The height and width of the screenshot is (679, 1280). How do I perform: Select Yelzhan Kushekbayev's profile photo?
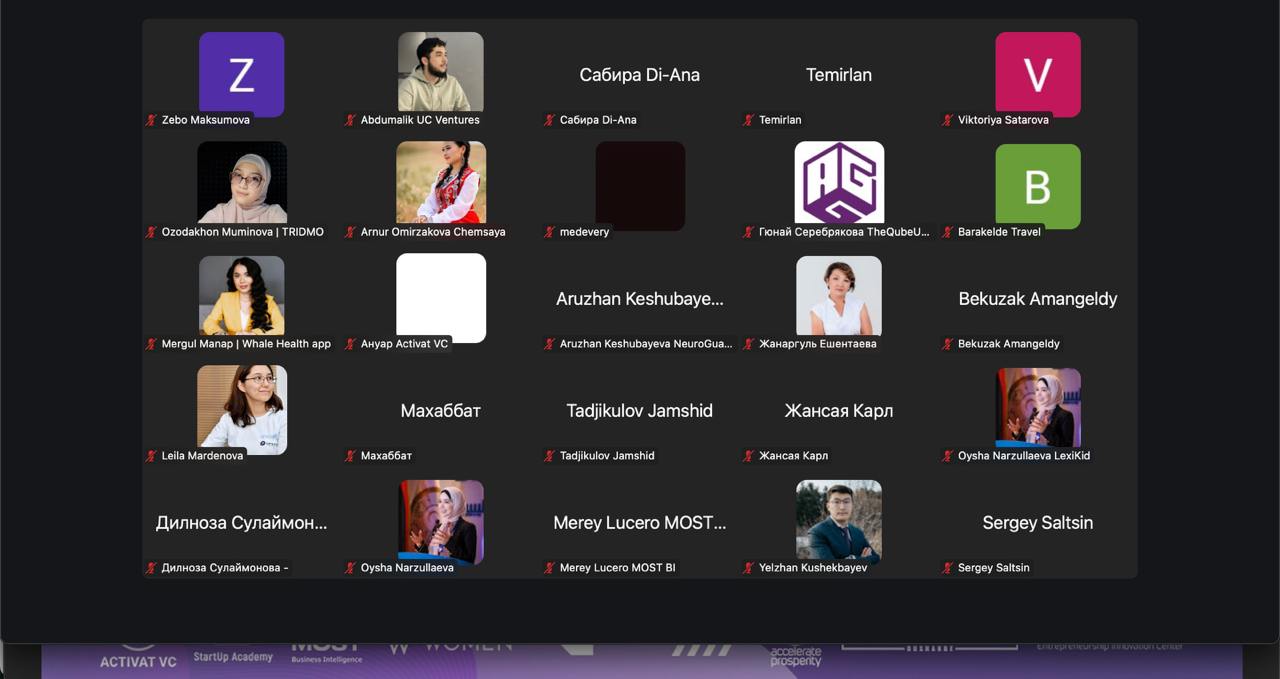[839, 520]
